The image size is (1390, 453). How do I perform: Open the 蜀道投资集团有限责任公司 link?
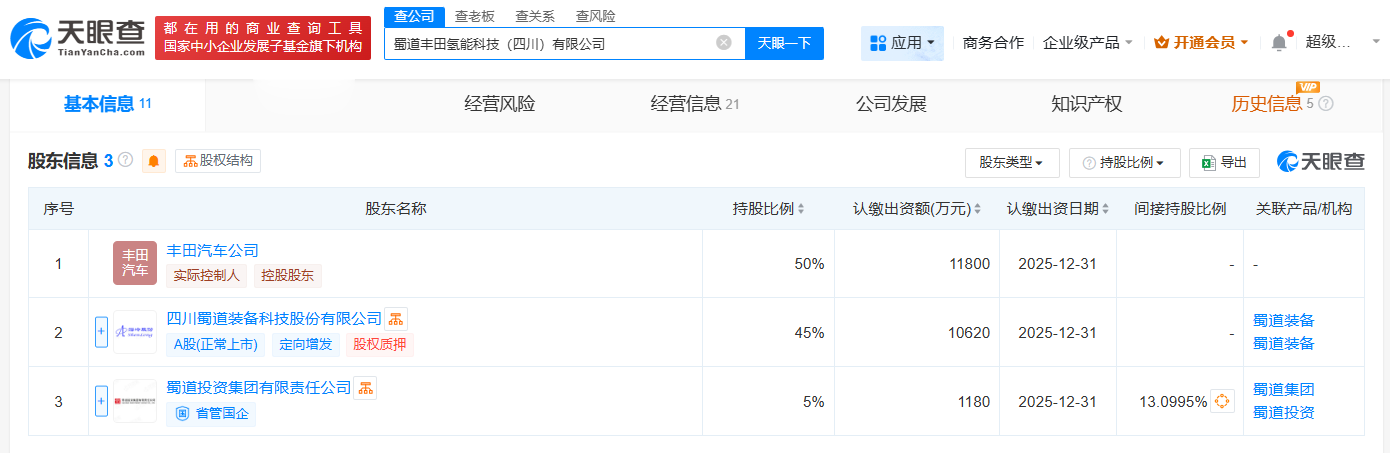point(259,388)
